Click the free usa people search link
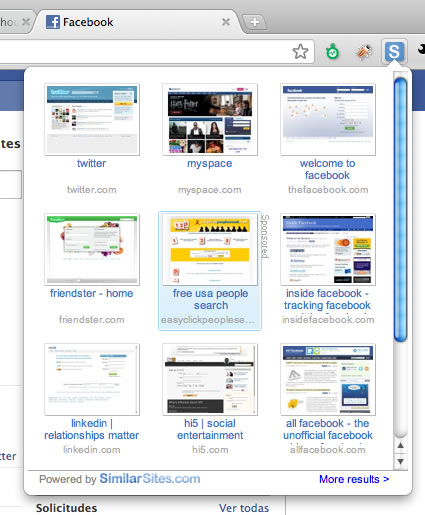The height and width of the screenshot is (515, 425). [x=210, y=299]
